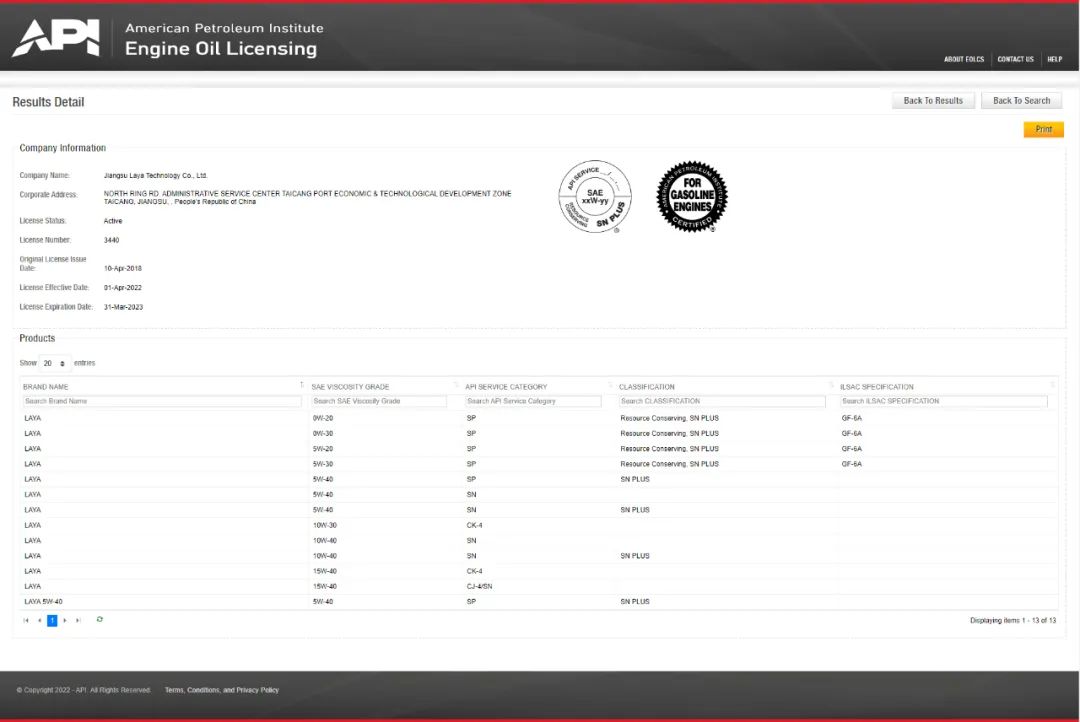This screenshot has height=722, width=1080.
Task: Open the About EOLCS link
Action: coord(964,59)
